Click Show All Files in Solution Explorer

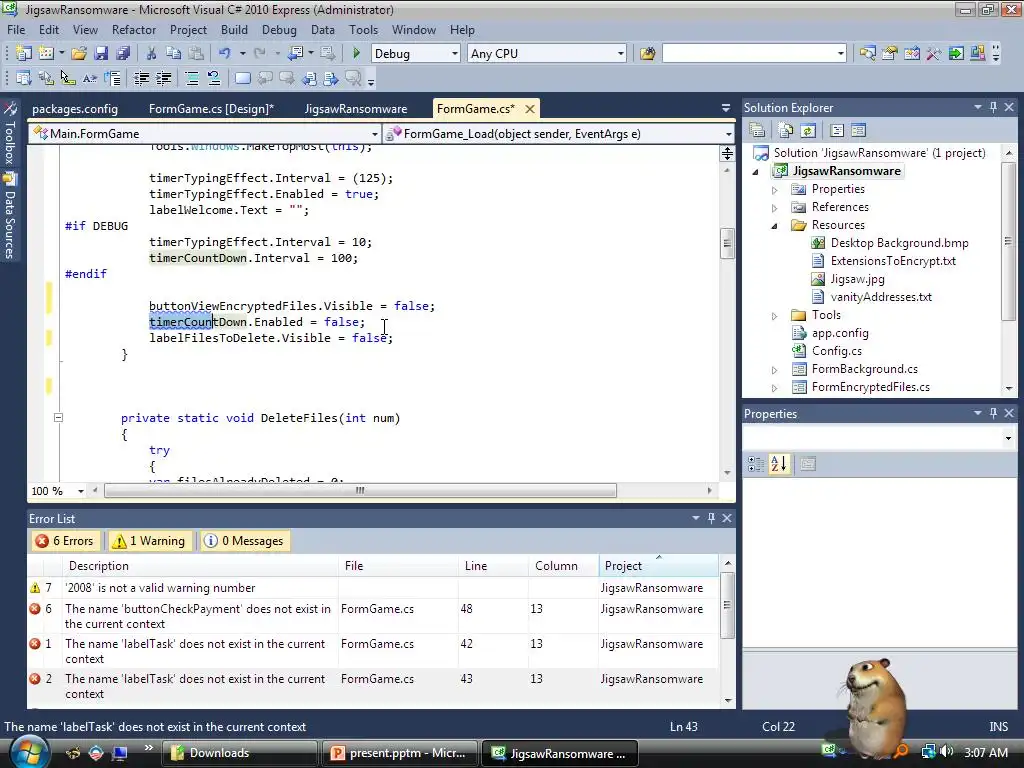pyautogui.click(x=786, y=131)
